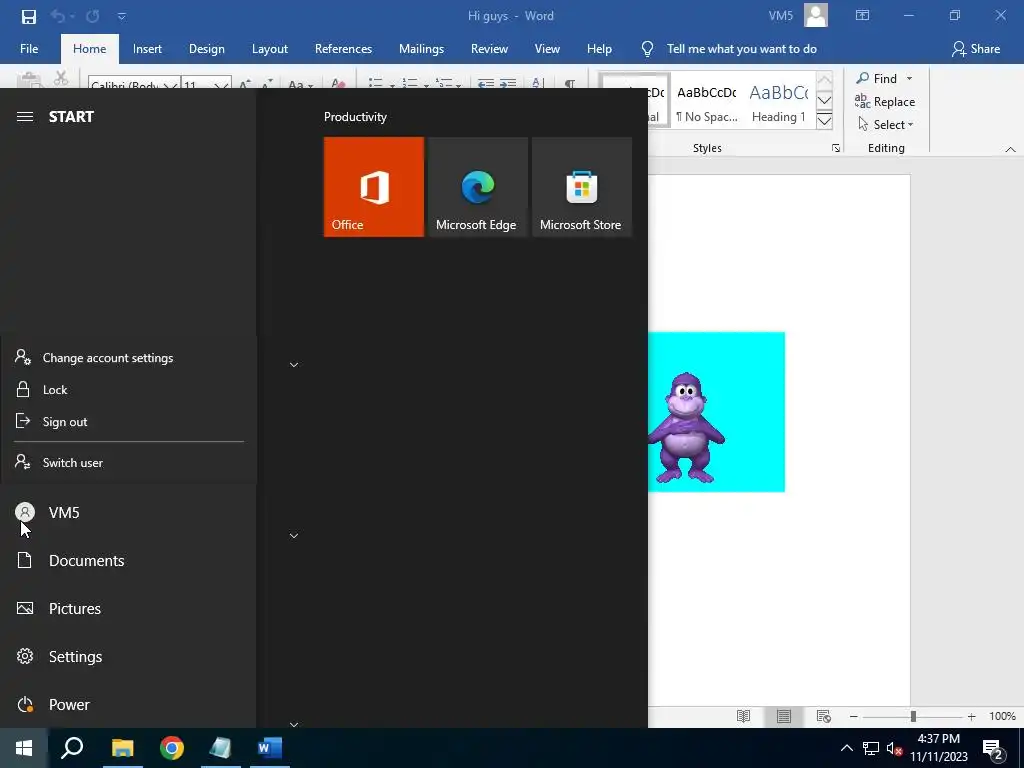The height and width of the screenshot is (768, 1024).
Task: Click the Windows Start button
Action: [x=24, y=748]
